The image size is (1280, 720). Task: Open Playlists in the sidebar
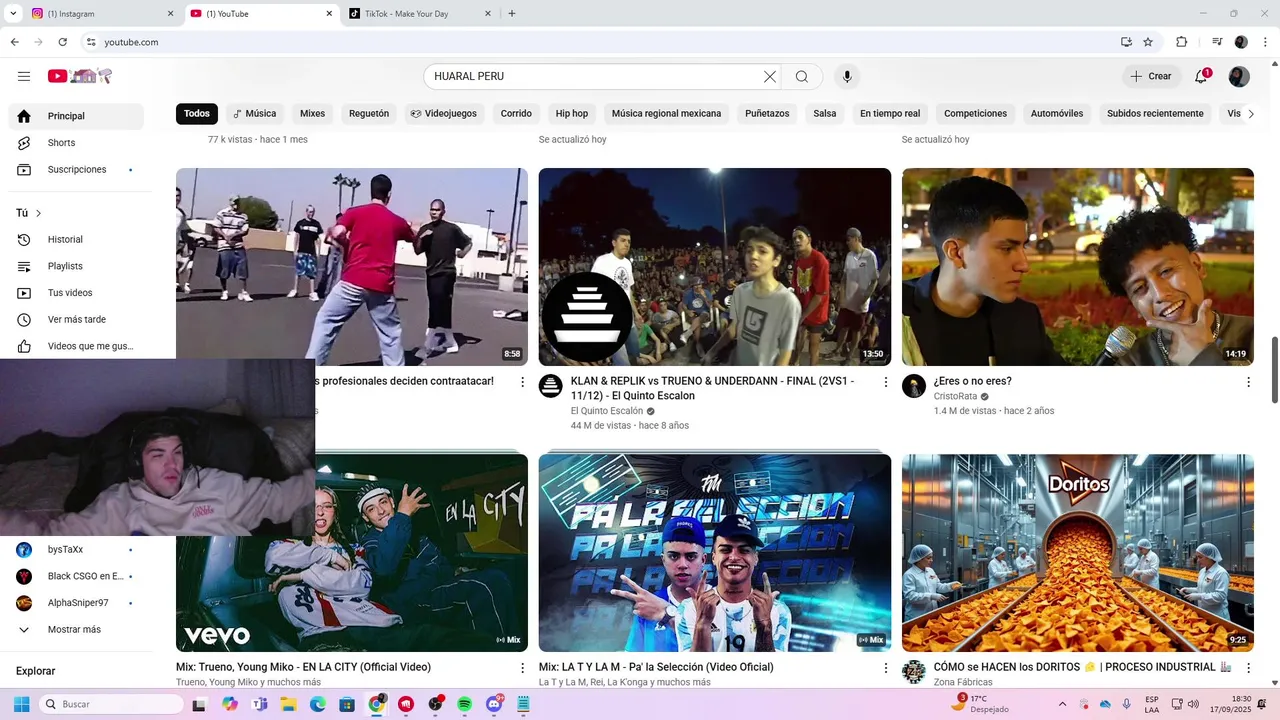[76, 266]
